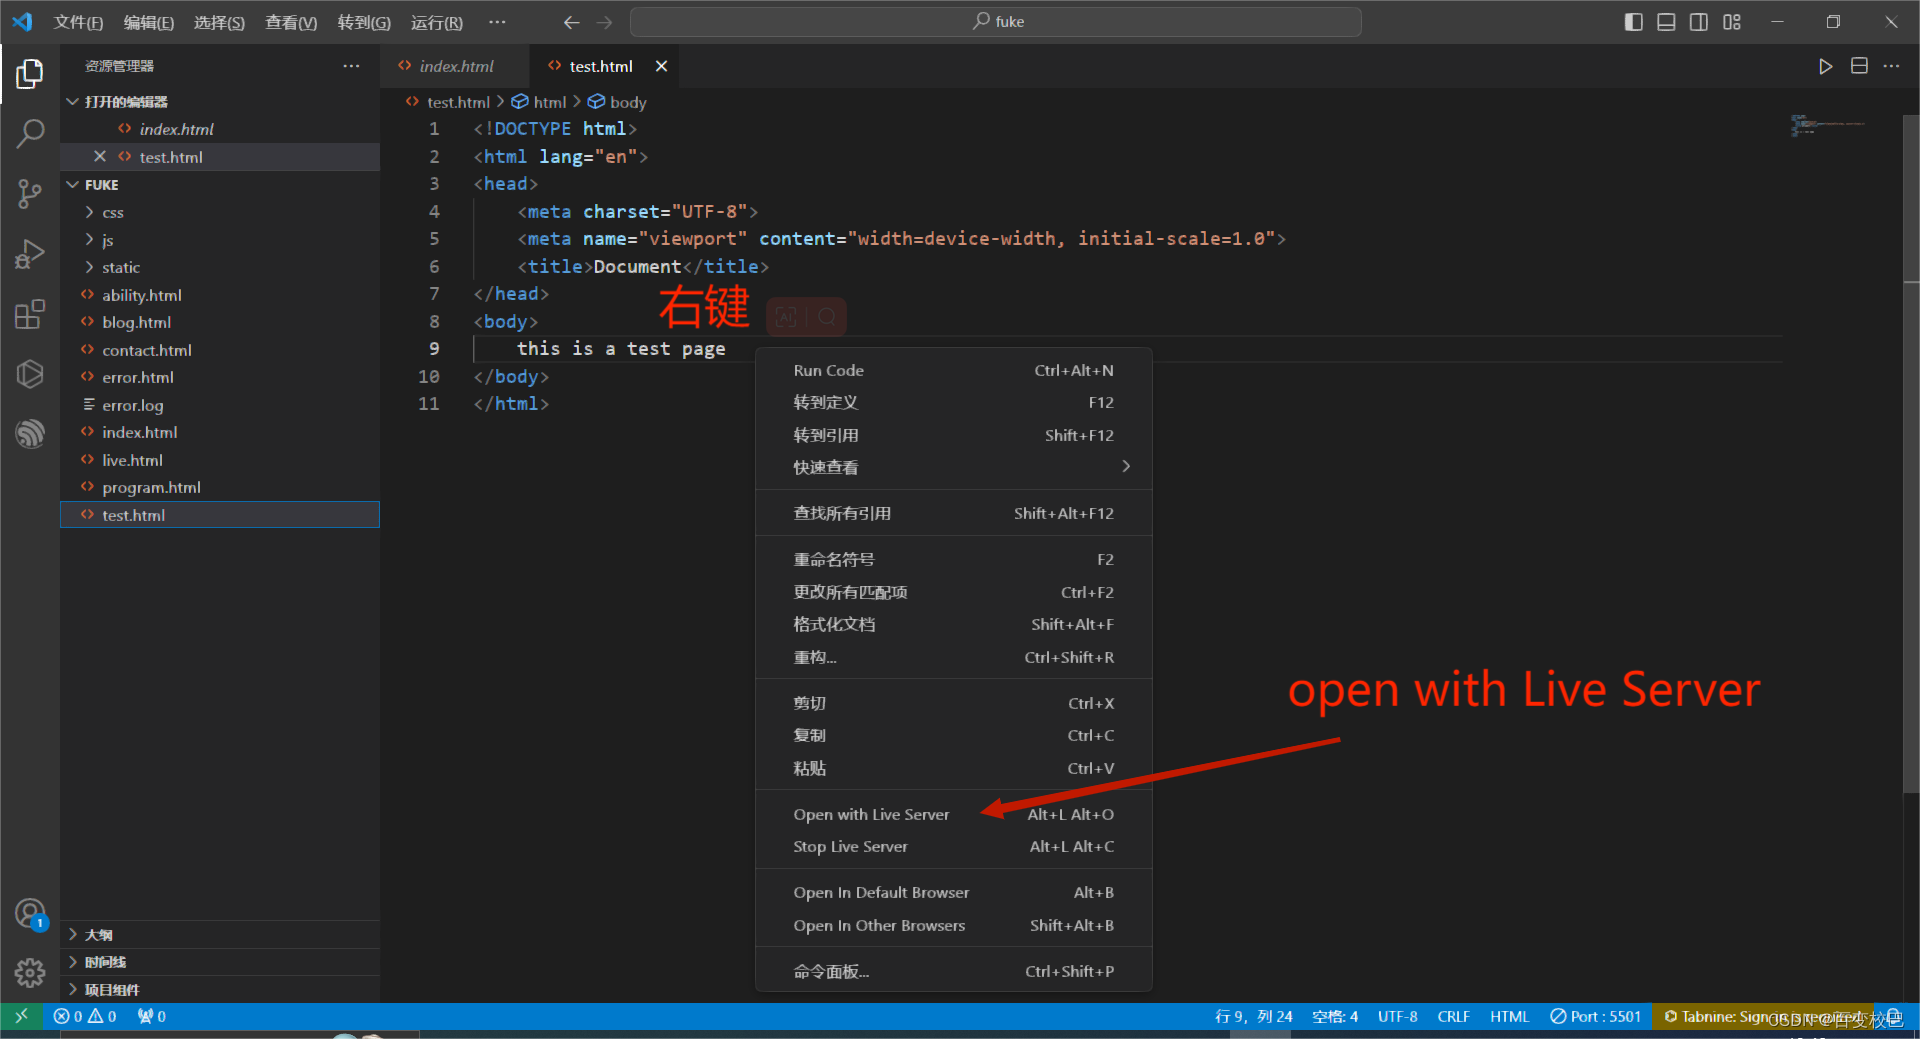Expand the Quick View submenu arrow

pos(1126,466)
